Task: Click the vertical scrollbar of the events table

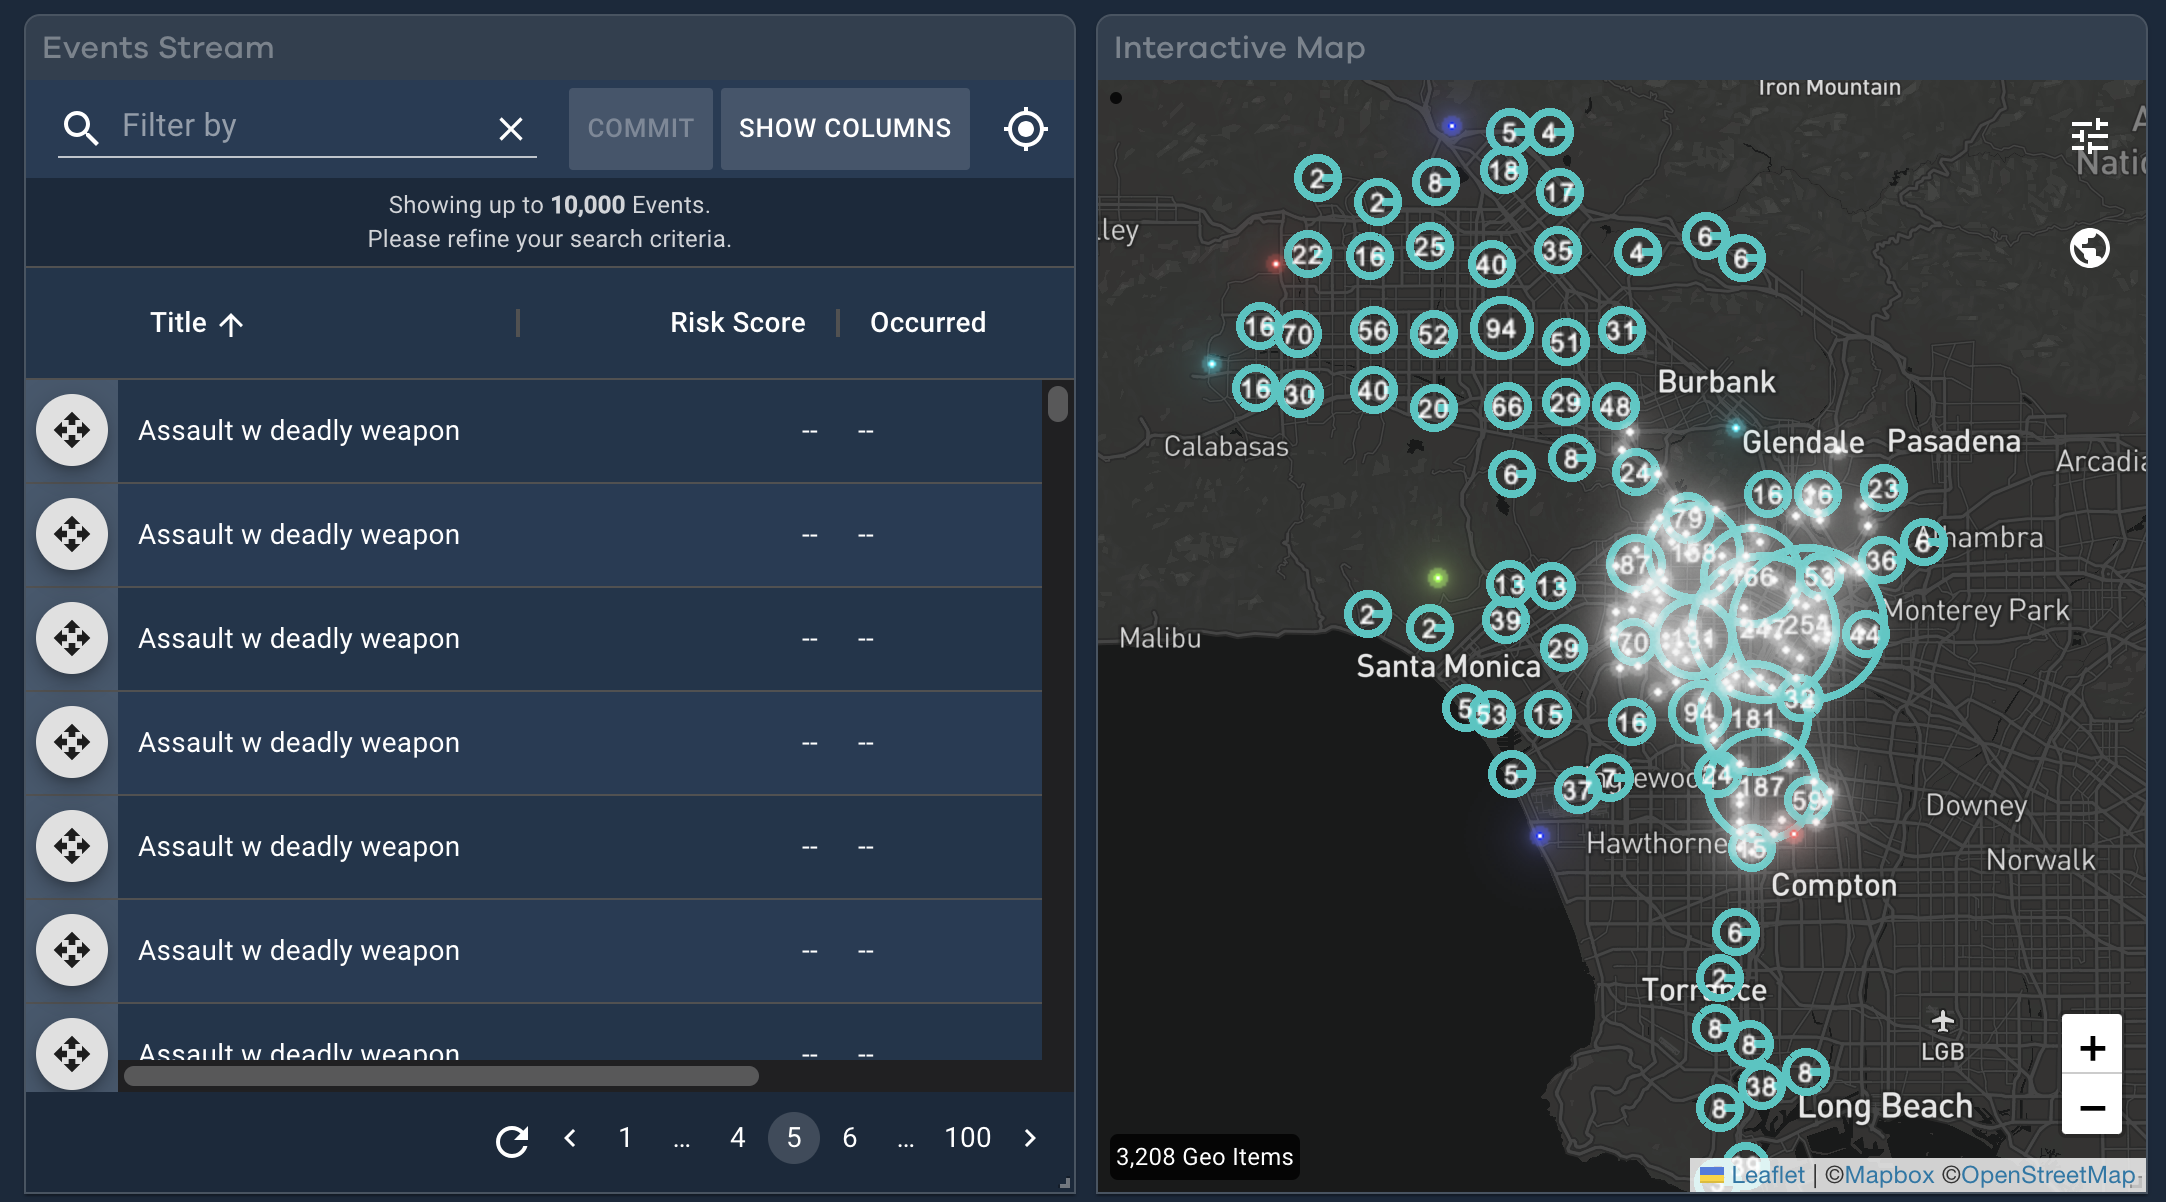Action: click(1058, 405)
